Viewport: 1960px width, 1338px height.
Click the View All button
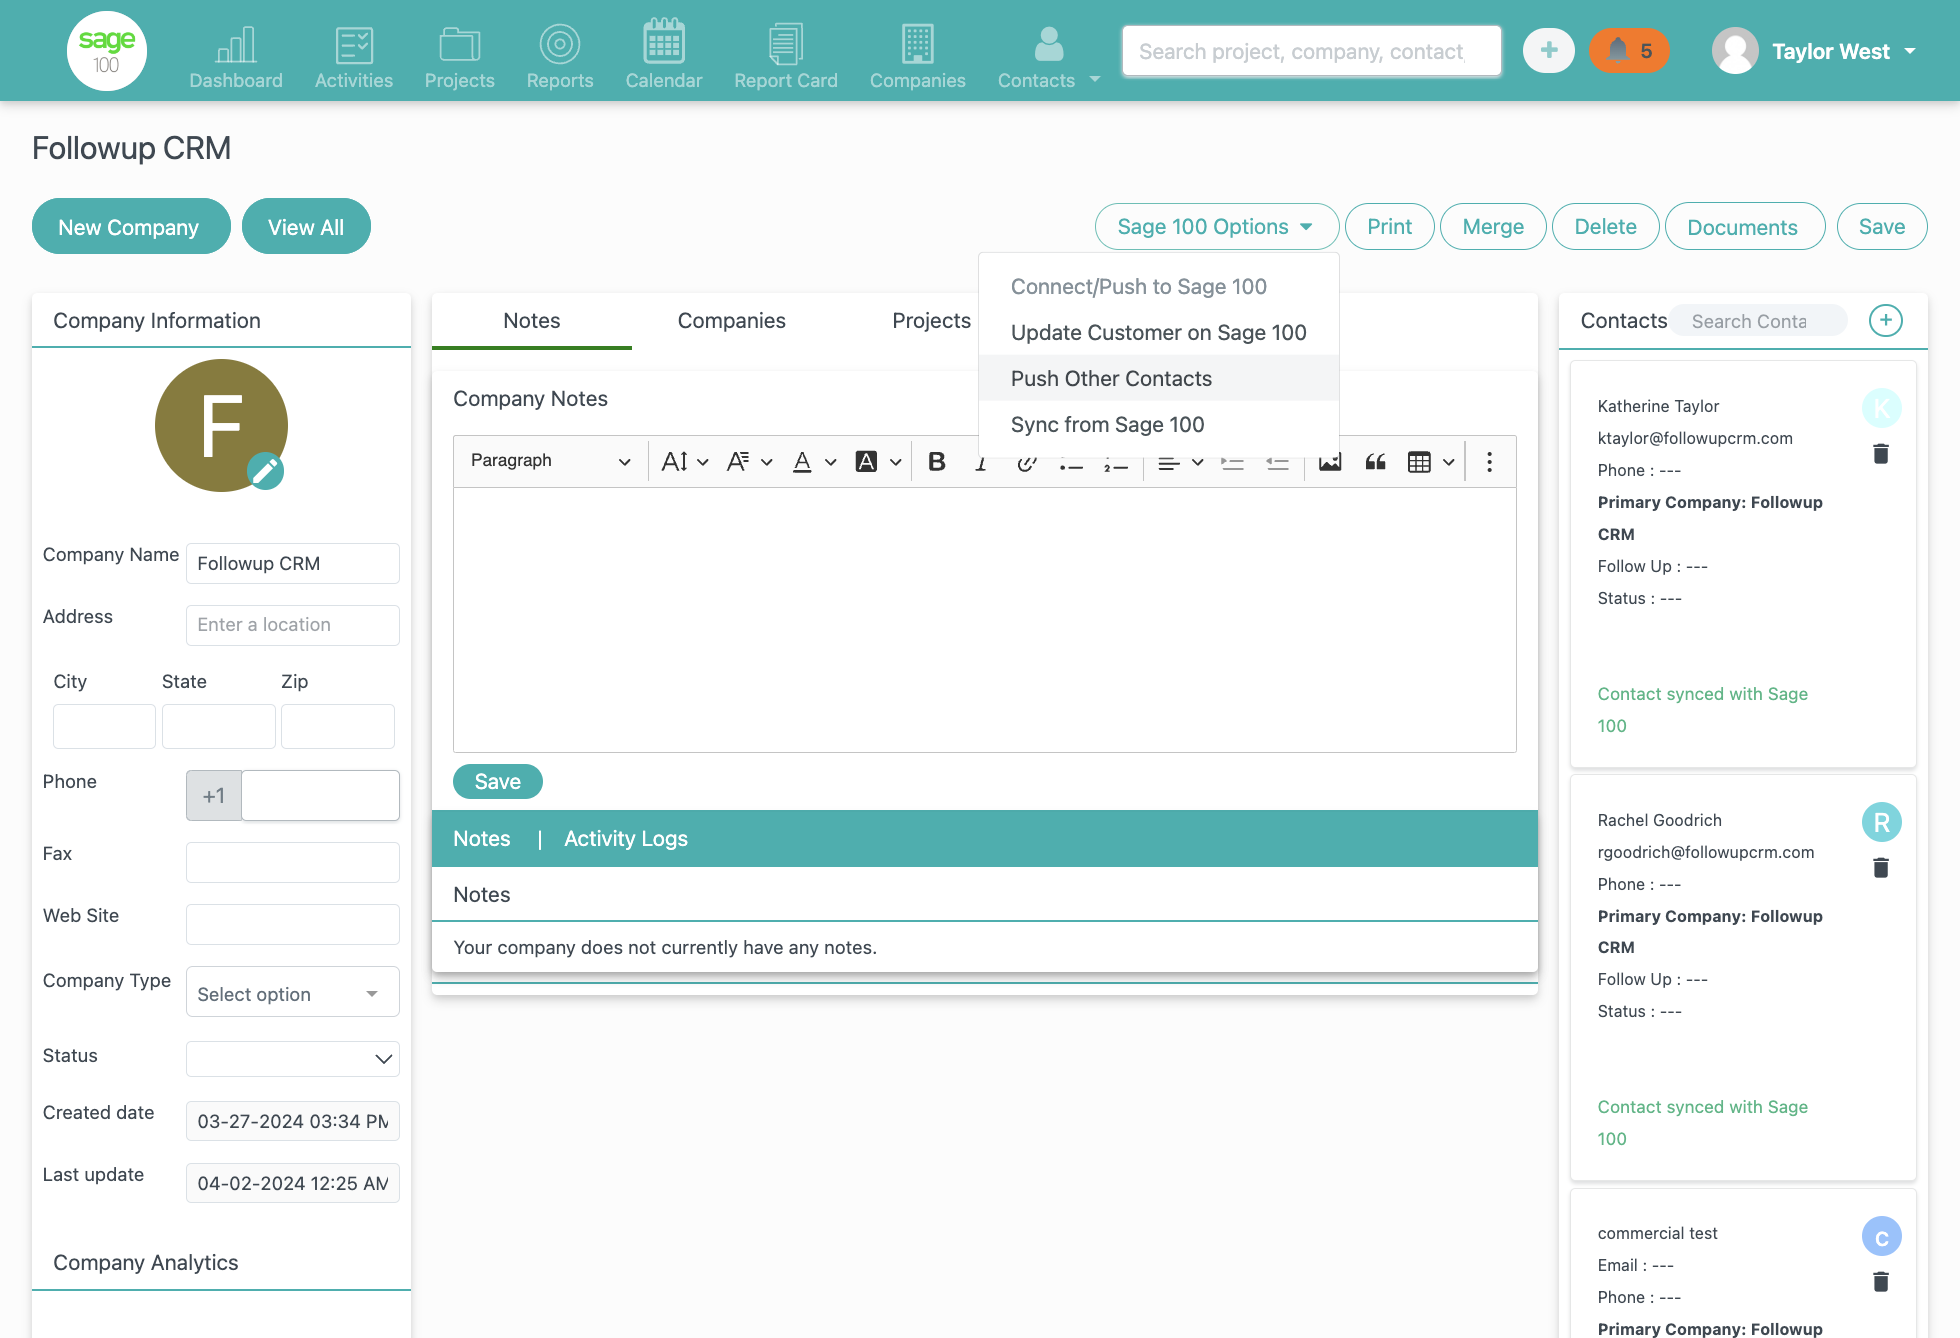306,227
